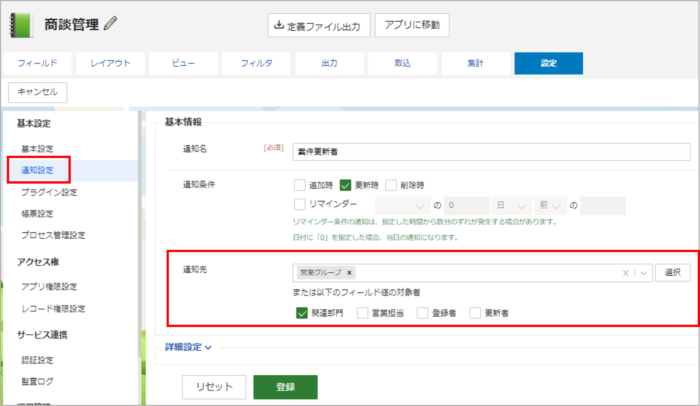Screen dimensions: 700x406
Task: Click the 定義ファイル出力 button
Action: click(x=319, y=25)
